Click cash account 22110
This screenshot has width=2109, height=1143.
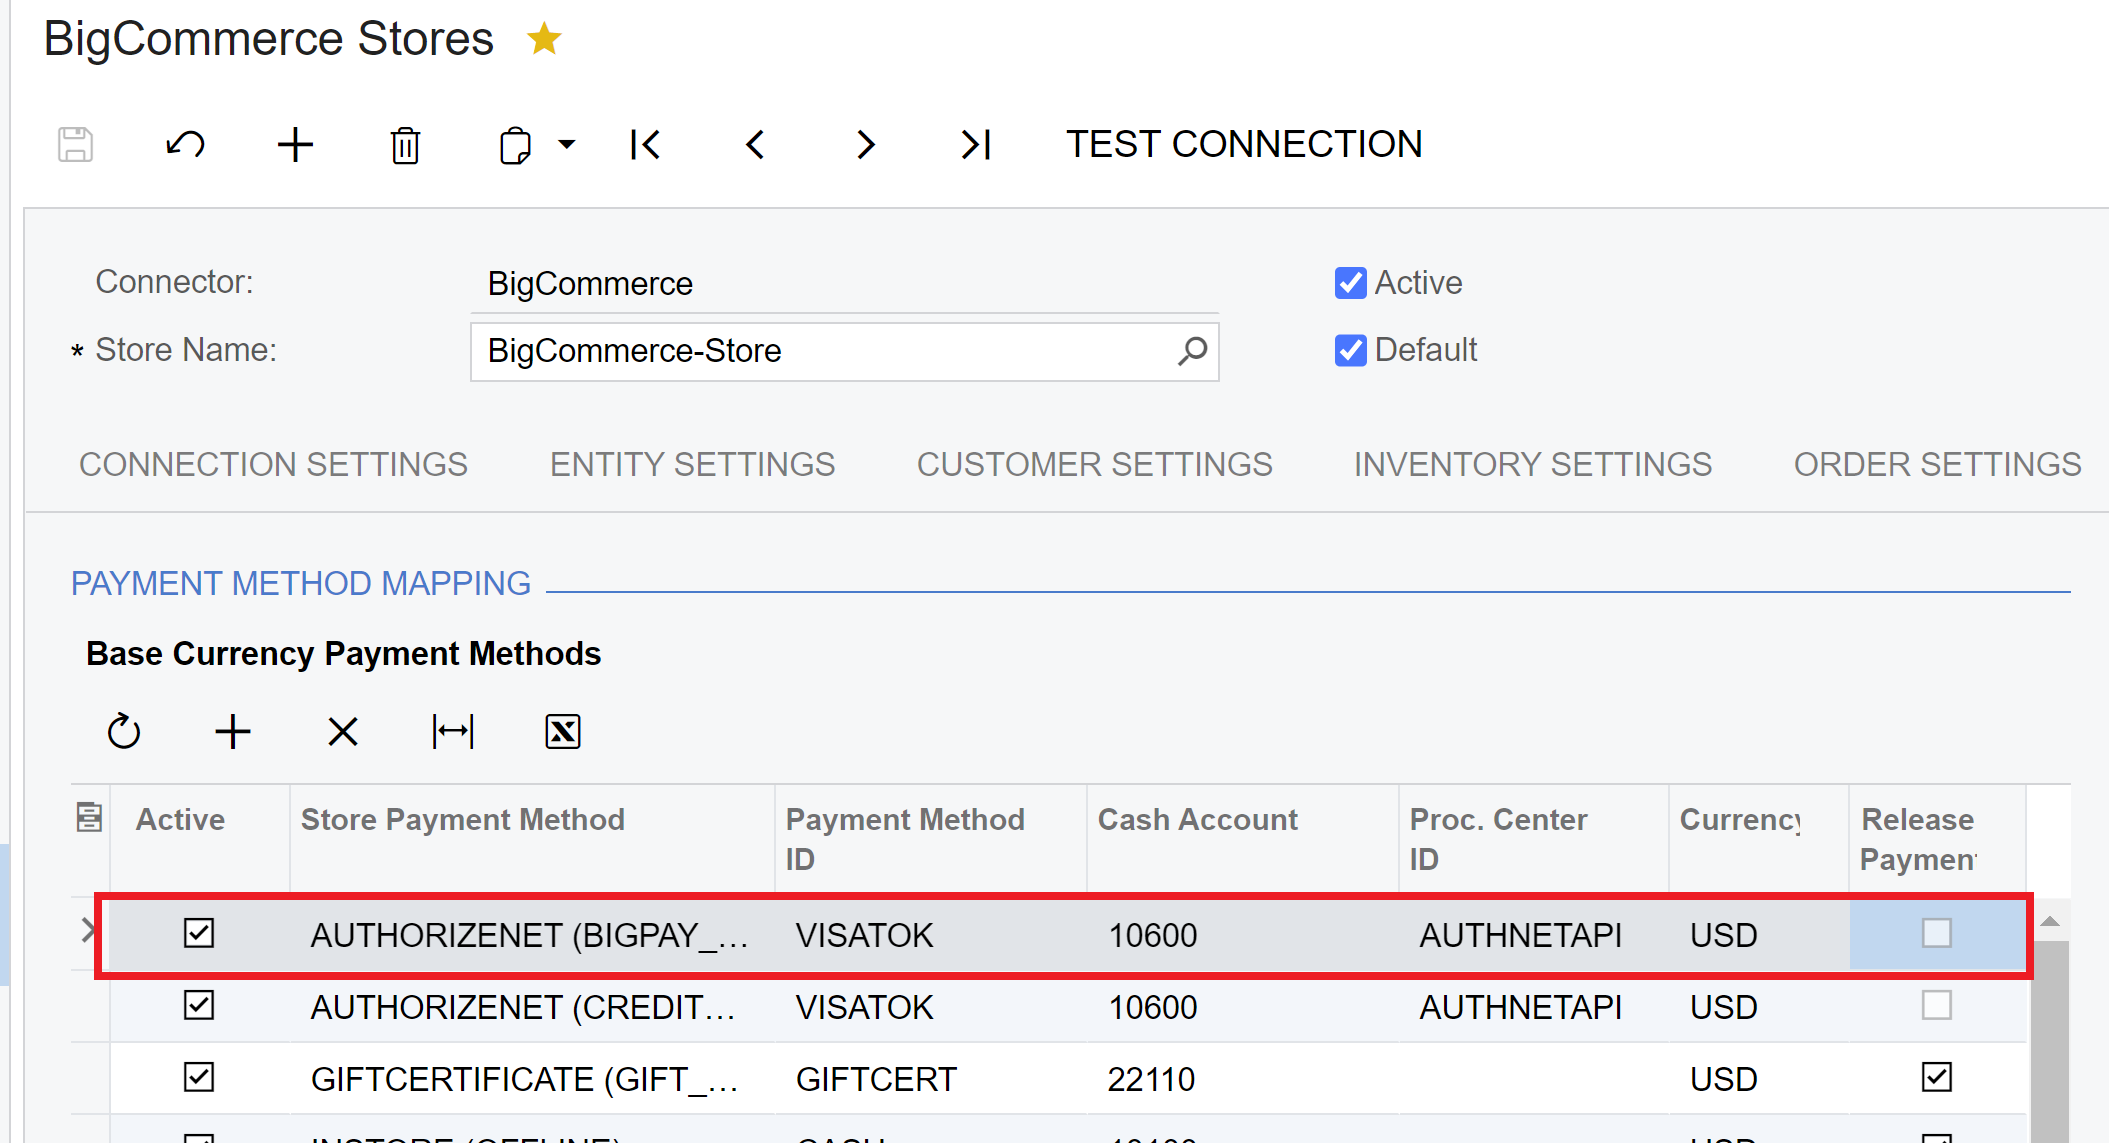[x=1152, y=1079]
